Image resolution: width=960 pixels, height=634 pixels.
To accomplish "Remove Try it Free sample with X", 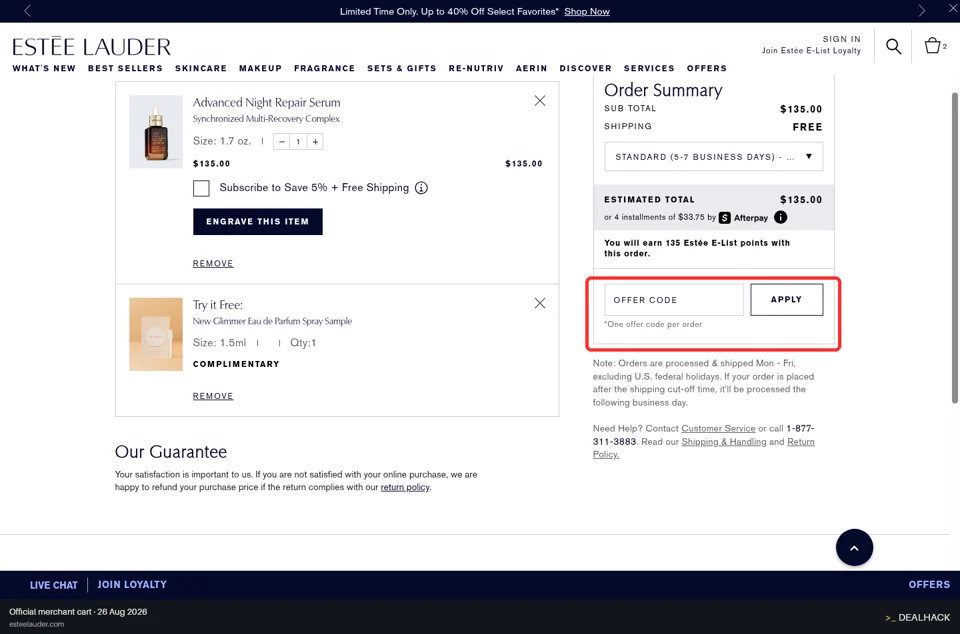I will click(539, 303).
